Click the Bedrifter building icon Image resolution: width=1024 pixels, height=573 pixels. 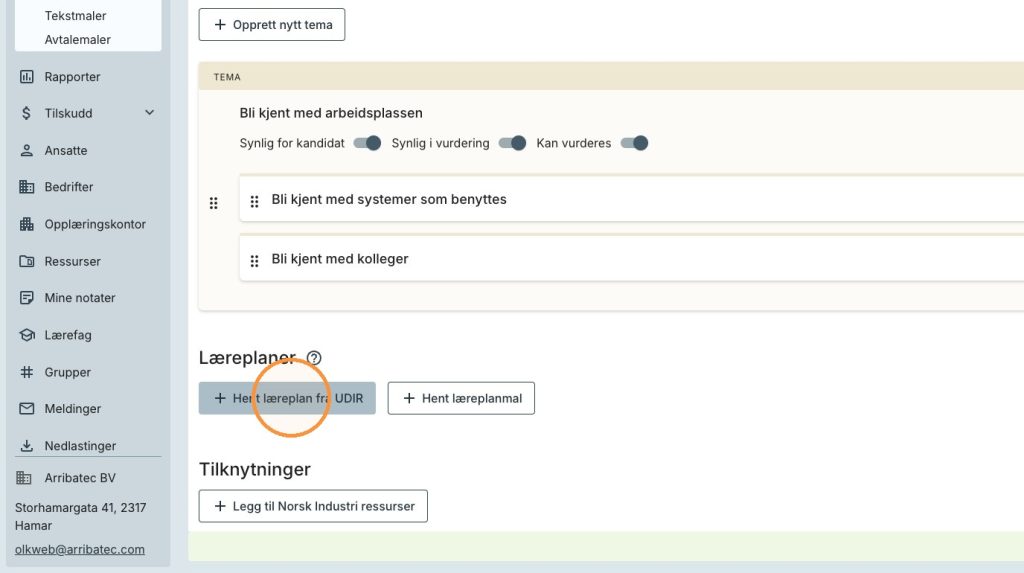[x=27, y=187]
